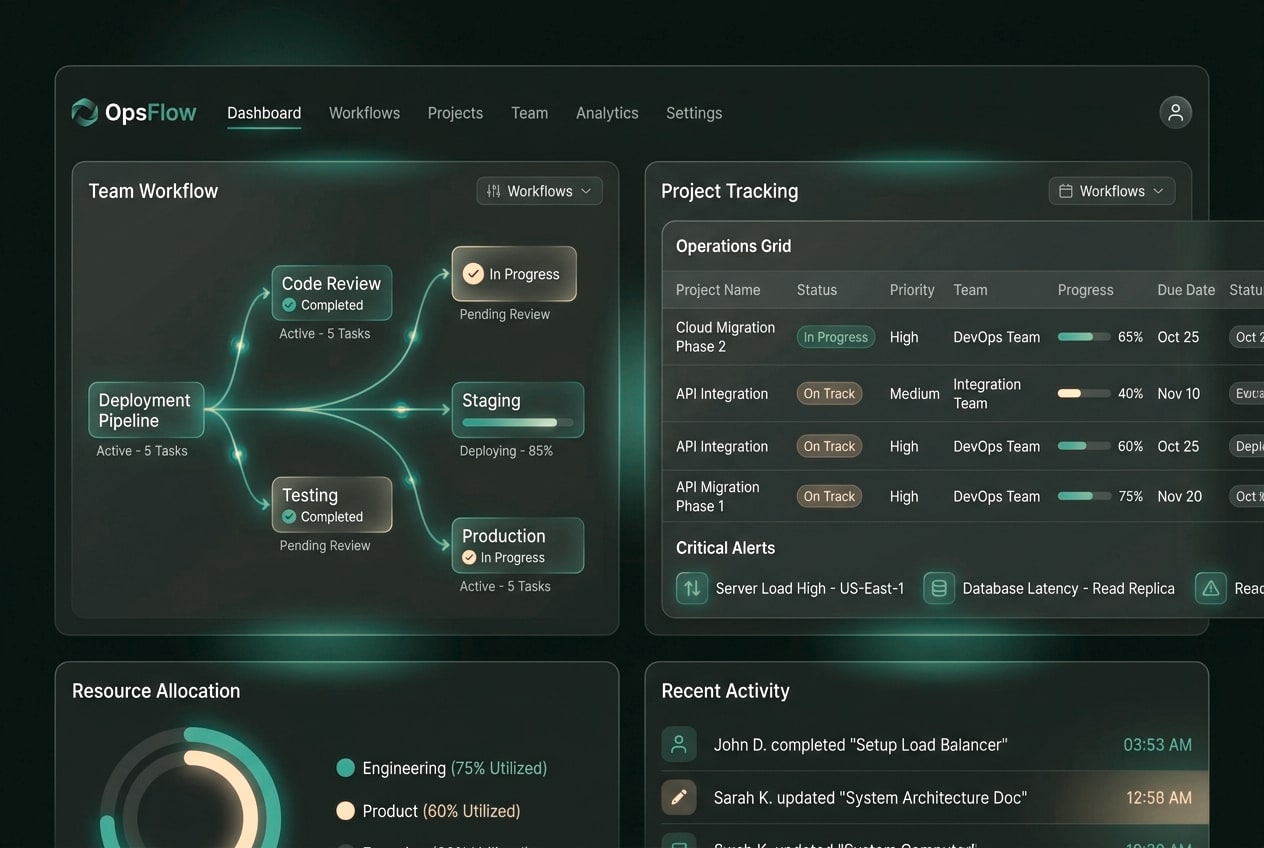Open the Projects tab
The image size is (1264, 848).
tap(455, 113)
